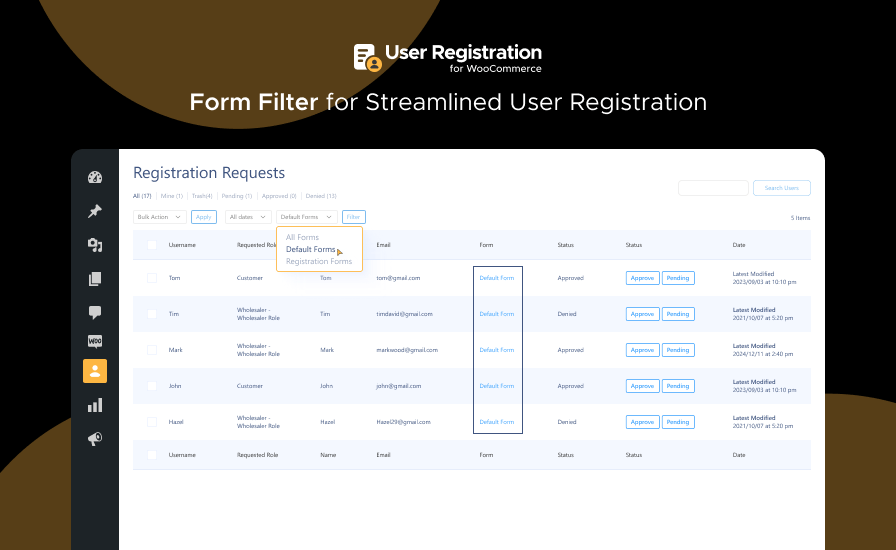Set Tim's request to Pending
This screenshot has height=550, width=896.
[x=678, y=314]
